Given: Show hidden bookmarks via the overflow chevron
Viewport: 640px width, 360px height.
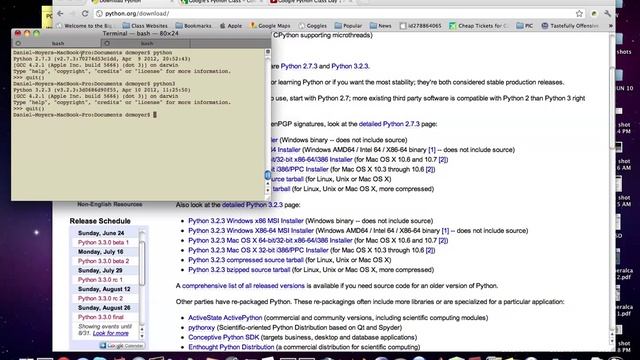Looking at the screenshot, I should click(x=611, y=26).
